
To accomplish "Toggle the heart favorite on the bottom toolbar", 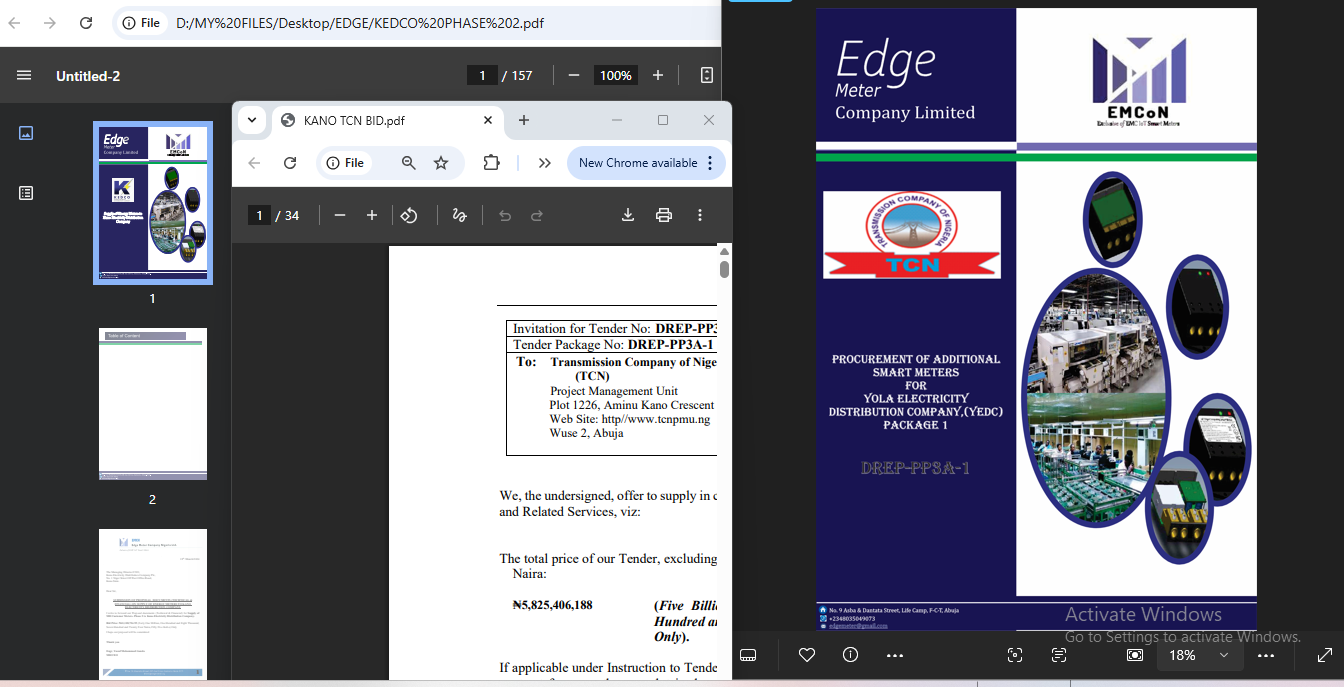I will tap(806, 655).
